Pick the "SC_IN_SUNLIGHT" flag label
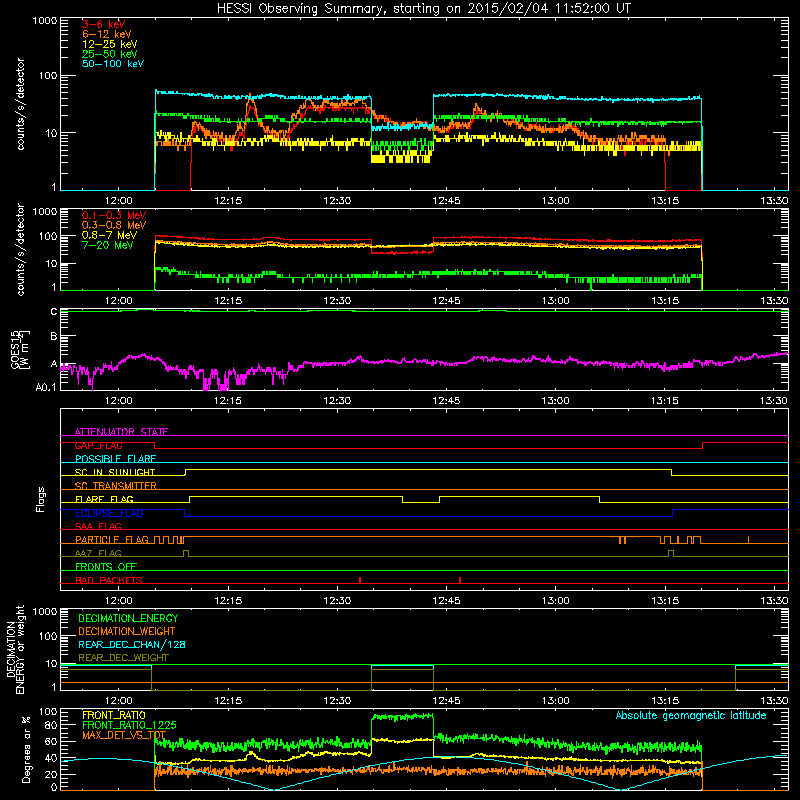800x800 pixels. tap(115, 472)
